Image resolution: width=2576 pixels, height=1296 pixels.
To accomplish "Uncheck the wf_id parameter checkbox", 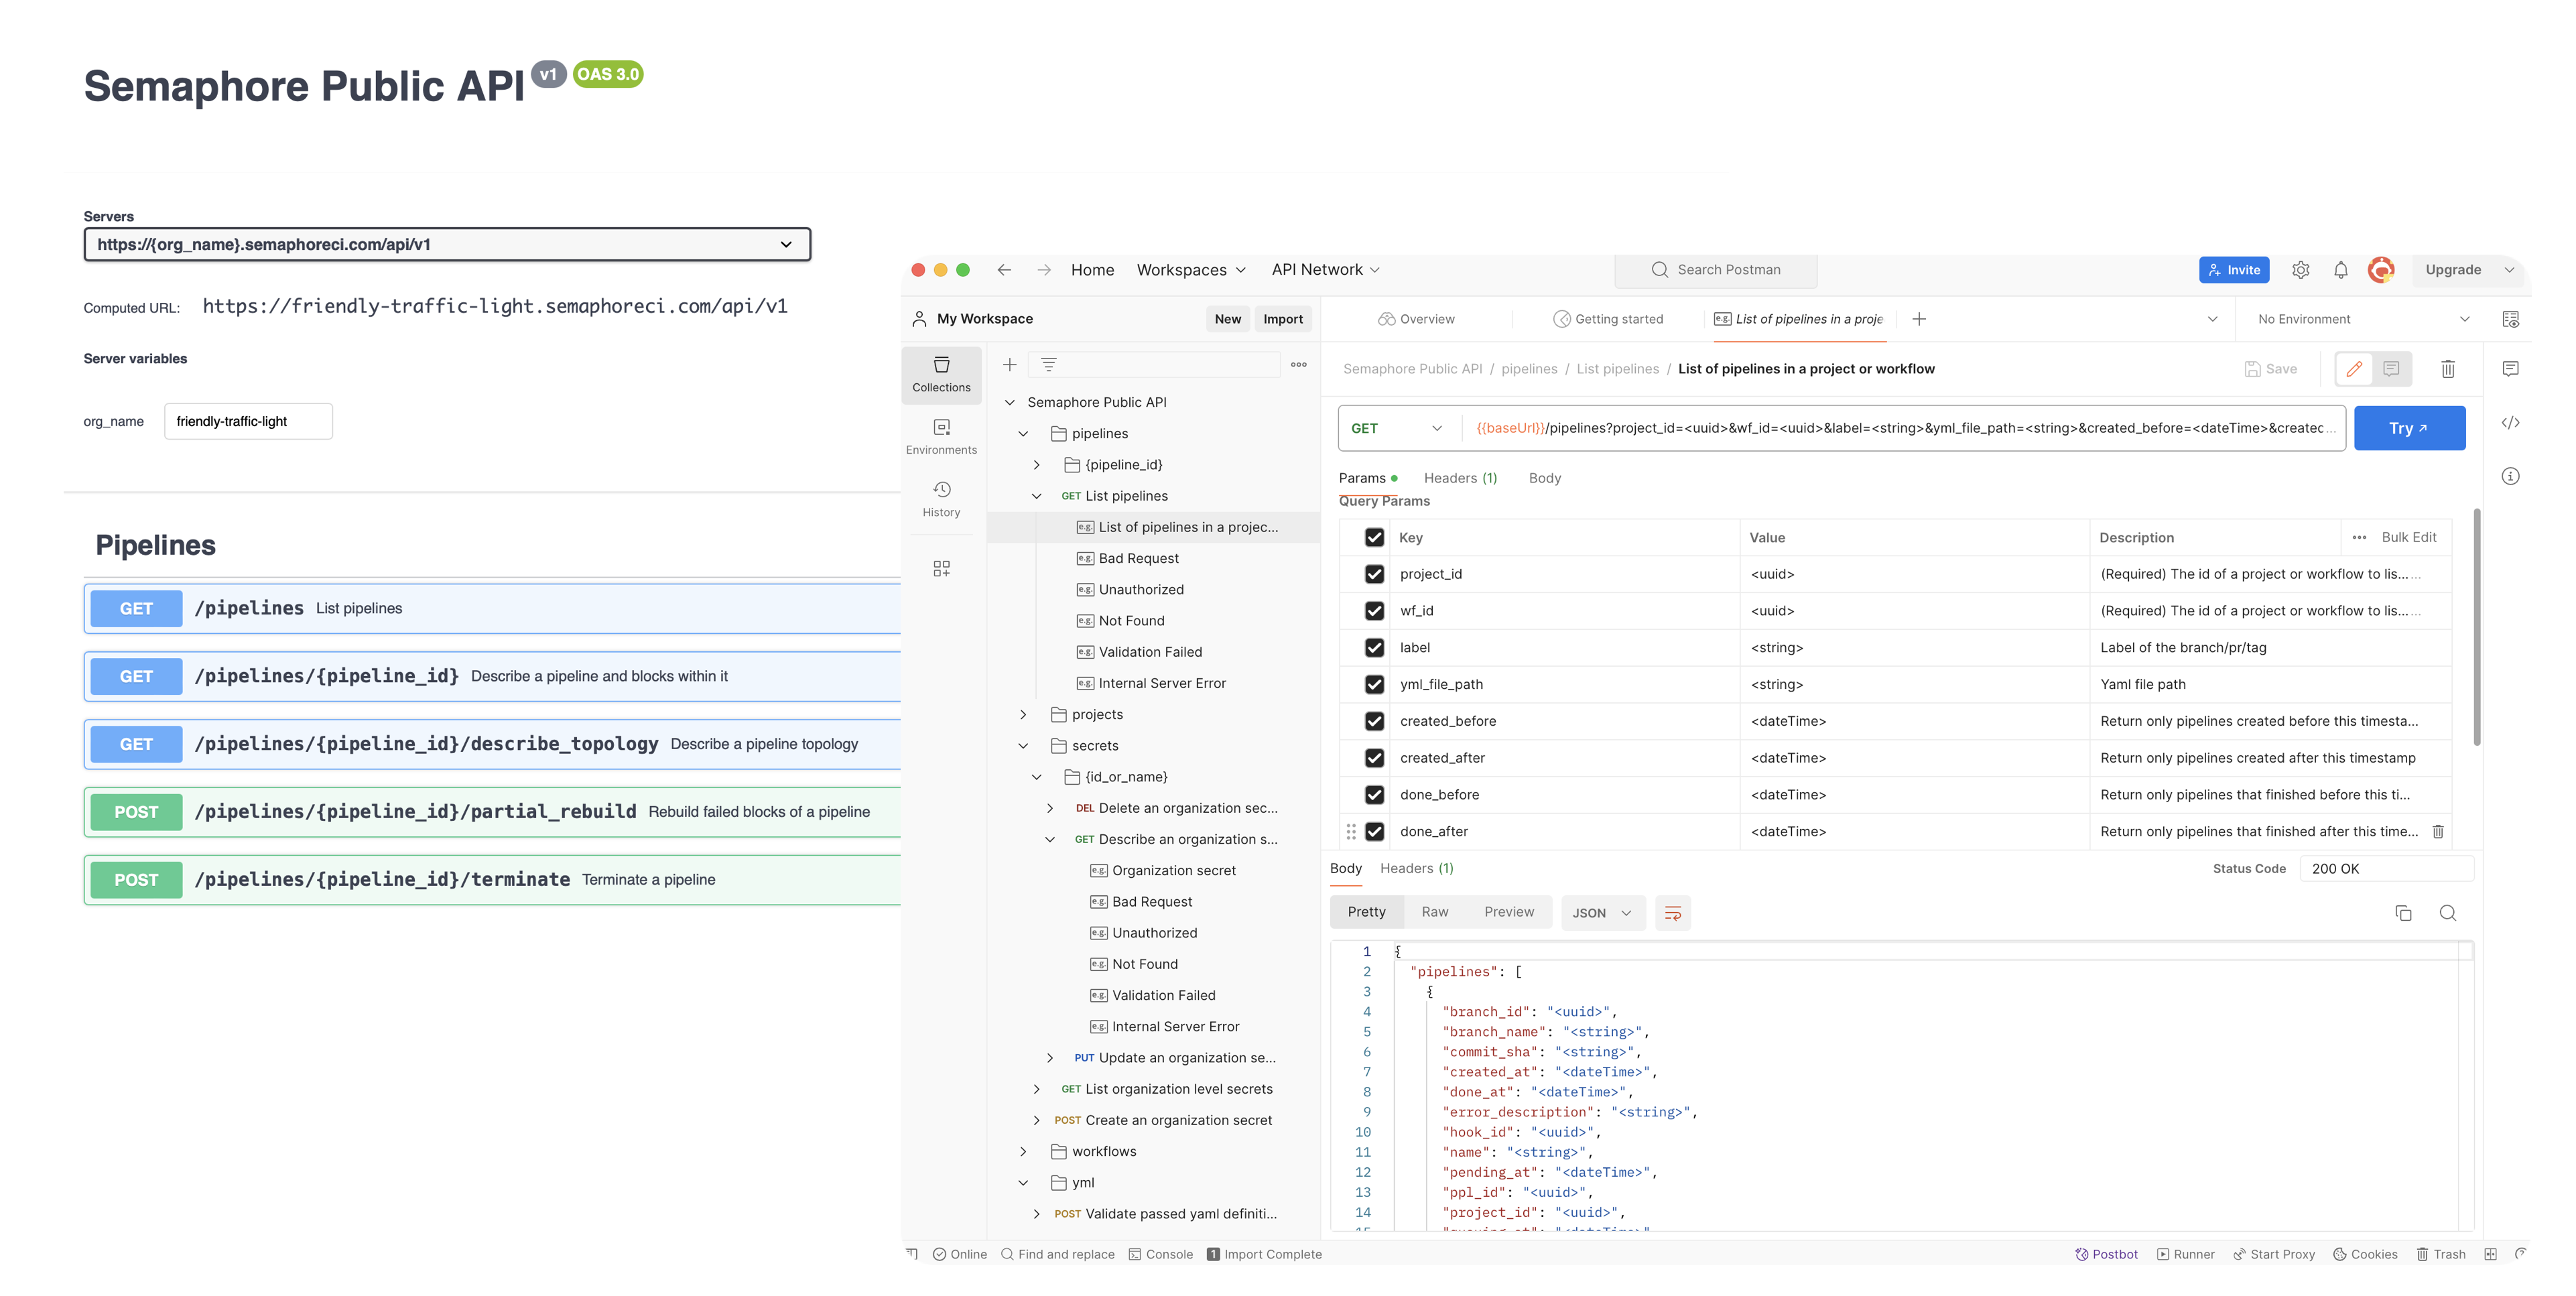I will 1374,611.
